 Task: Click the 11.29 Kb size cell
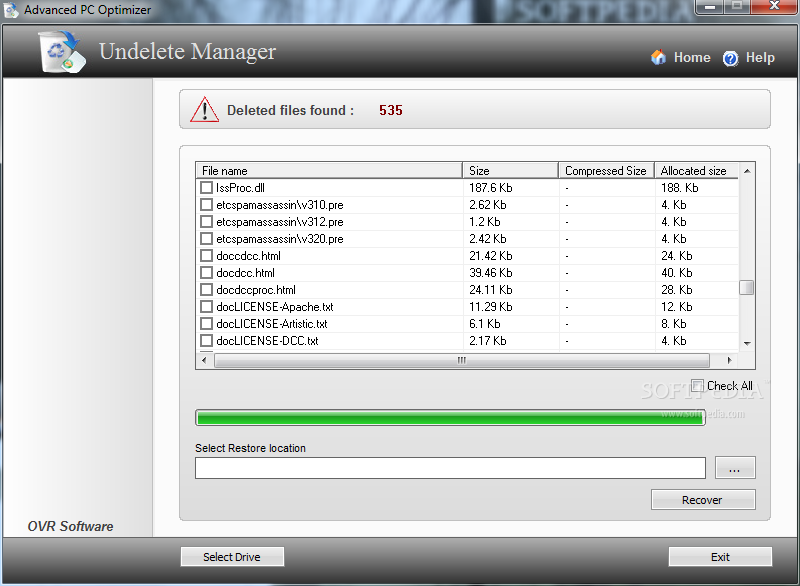click(x=490, y=307)
